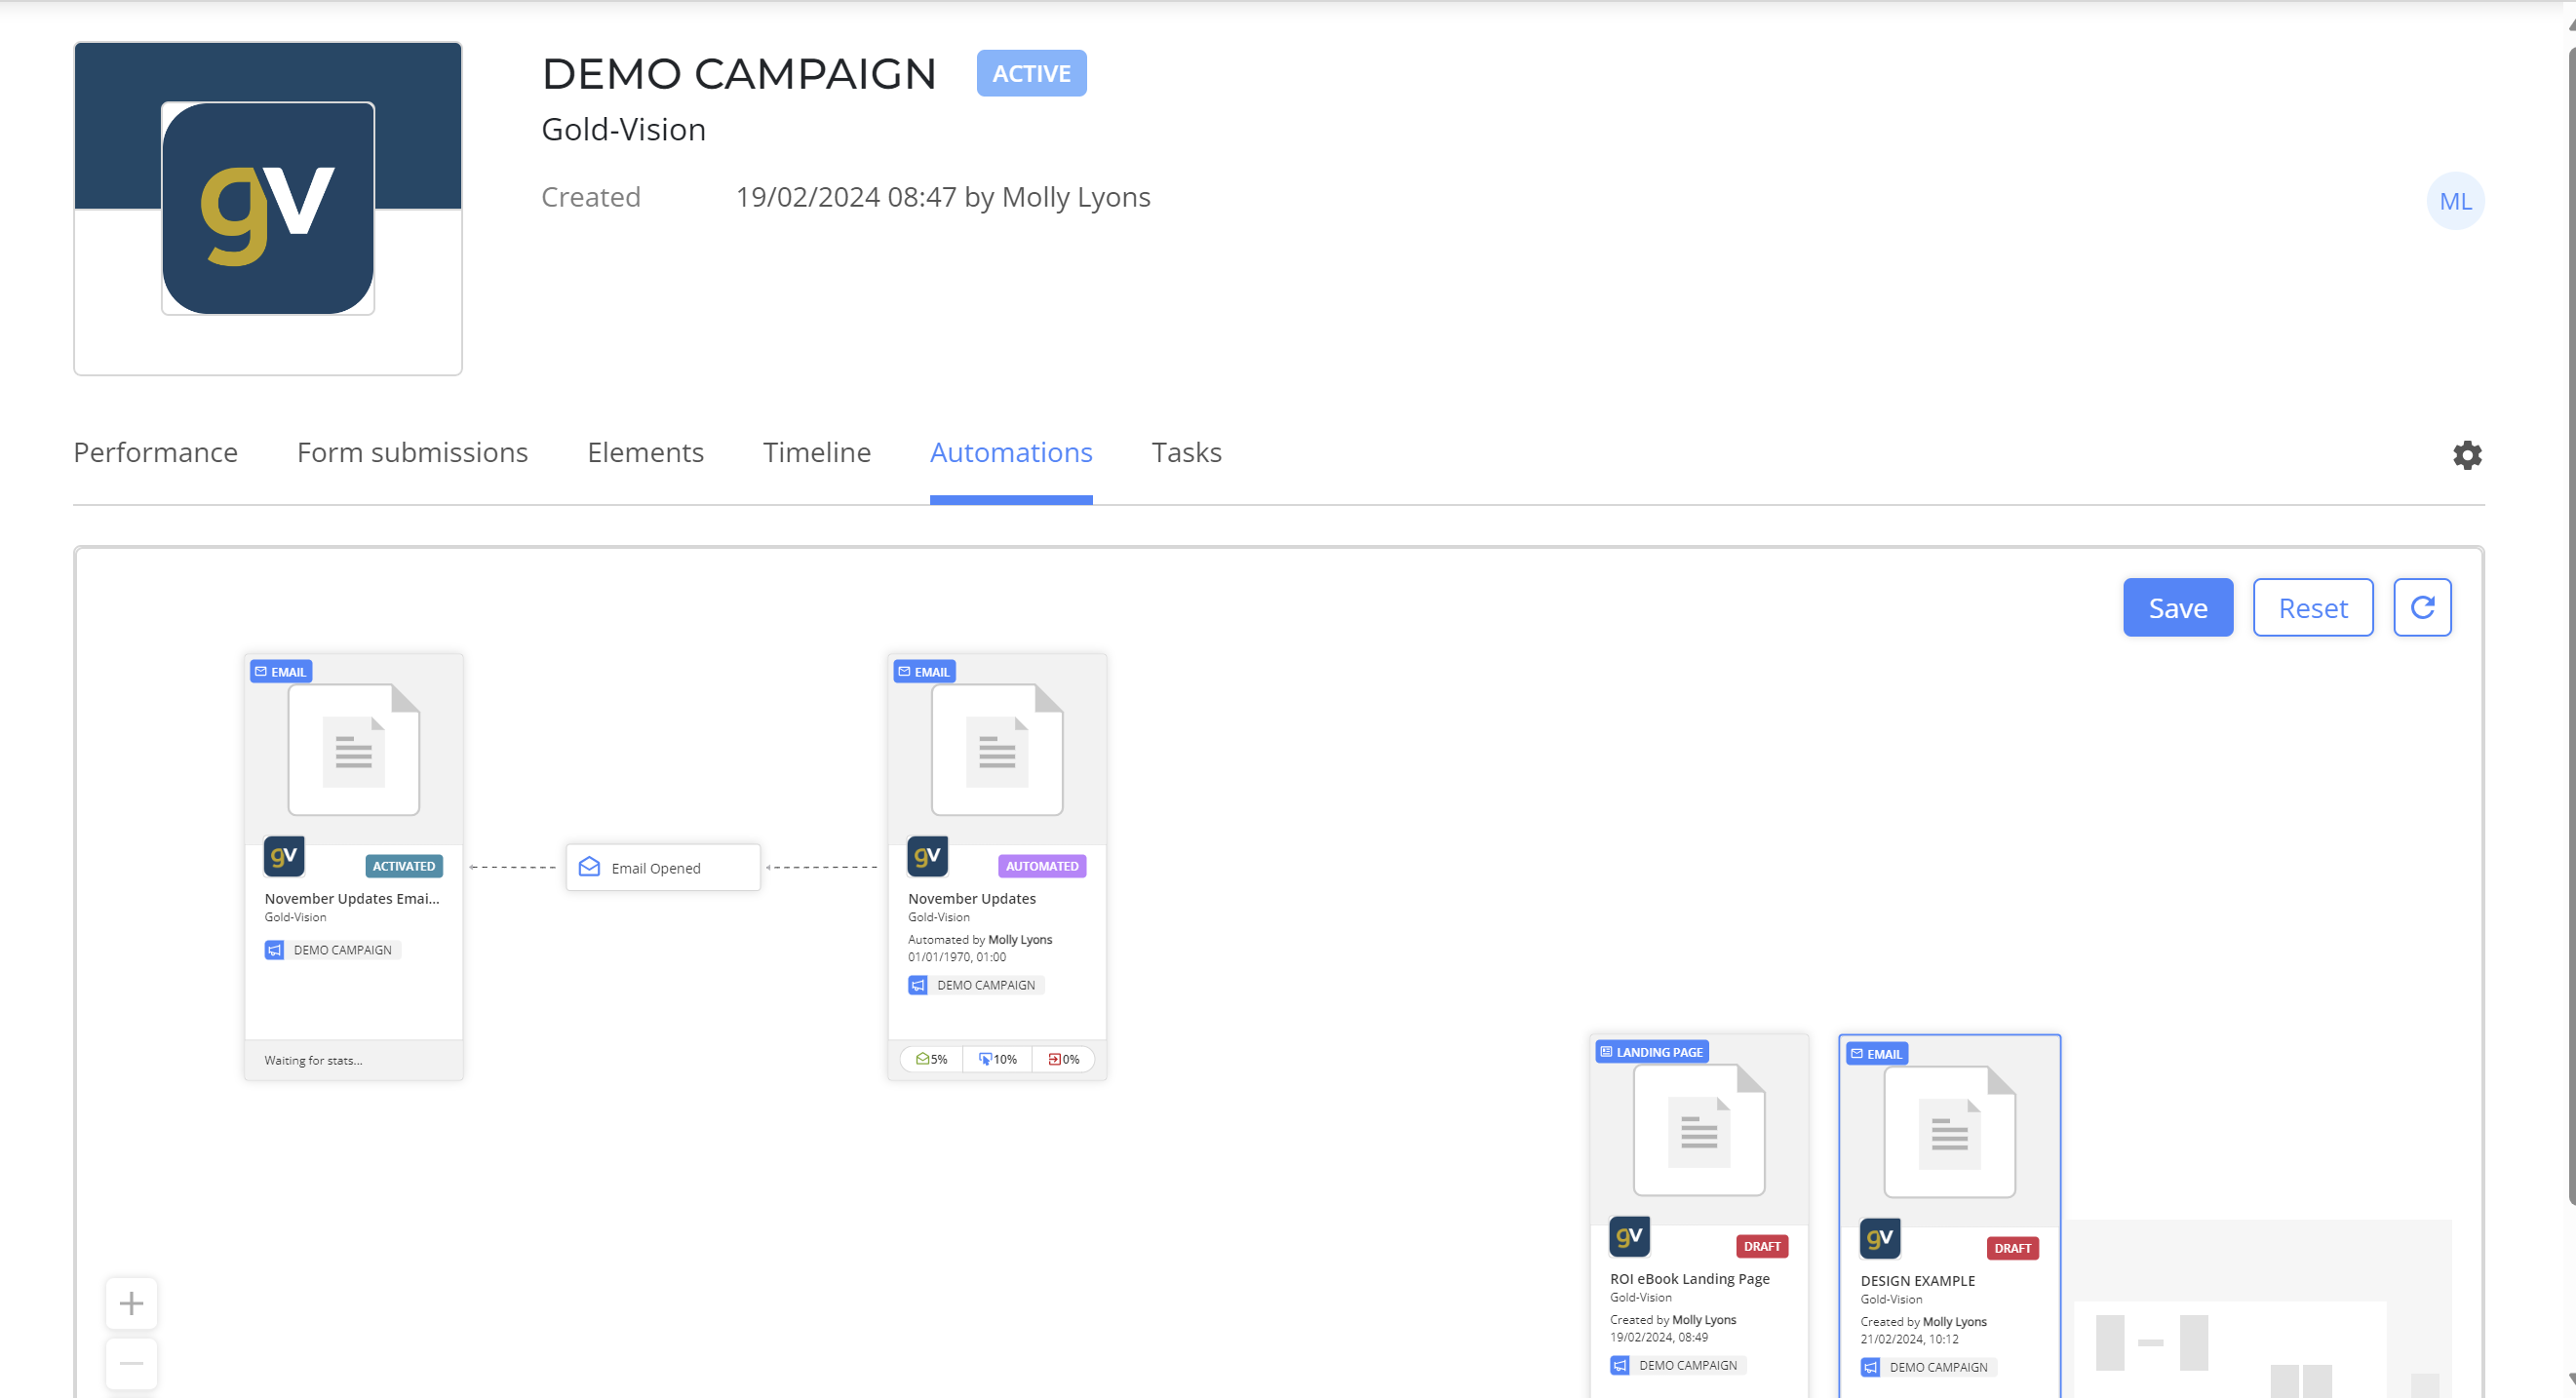Click campaign megaphone icon on DESIGN EXAMPLE card
This screenshot has width=2576, height=1398.
(x=1870, y=1367)
